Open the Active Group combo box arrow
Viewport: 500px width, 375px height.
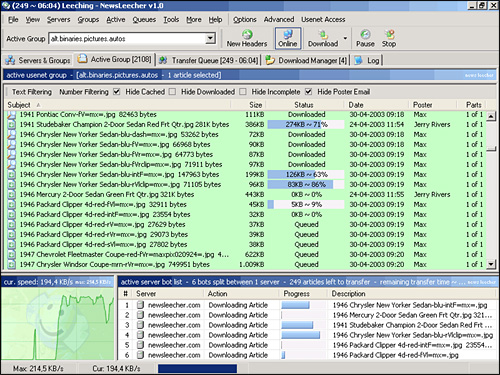pyautogui.click(x=210, y=39)
